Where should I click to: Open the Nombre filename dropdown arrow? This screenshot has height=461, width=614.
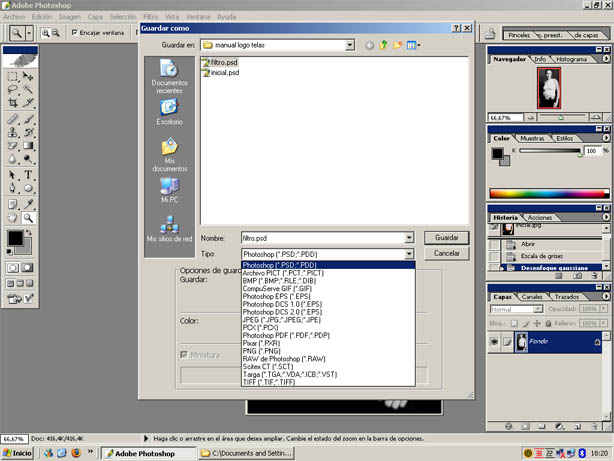coord(409,238)
